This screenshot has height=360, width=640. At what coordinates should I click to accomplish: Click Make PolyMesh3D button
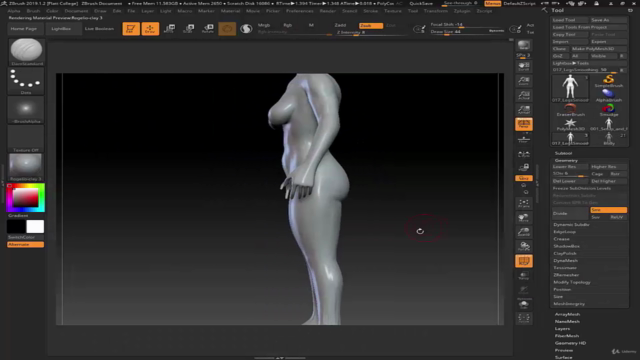(x=598, y=49)
